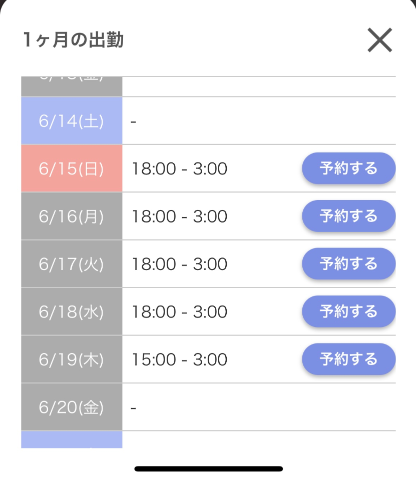Screen dimensions: 416x480
Task: Tap 予約する for 6/15(日)
Action: [x=349, y=168]
